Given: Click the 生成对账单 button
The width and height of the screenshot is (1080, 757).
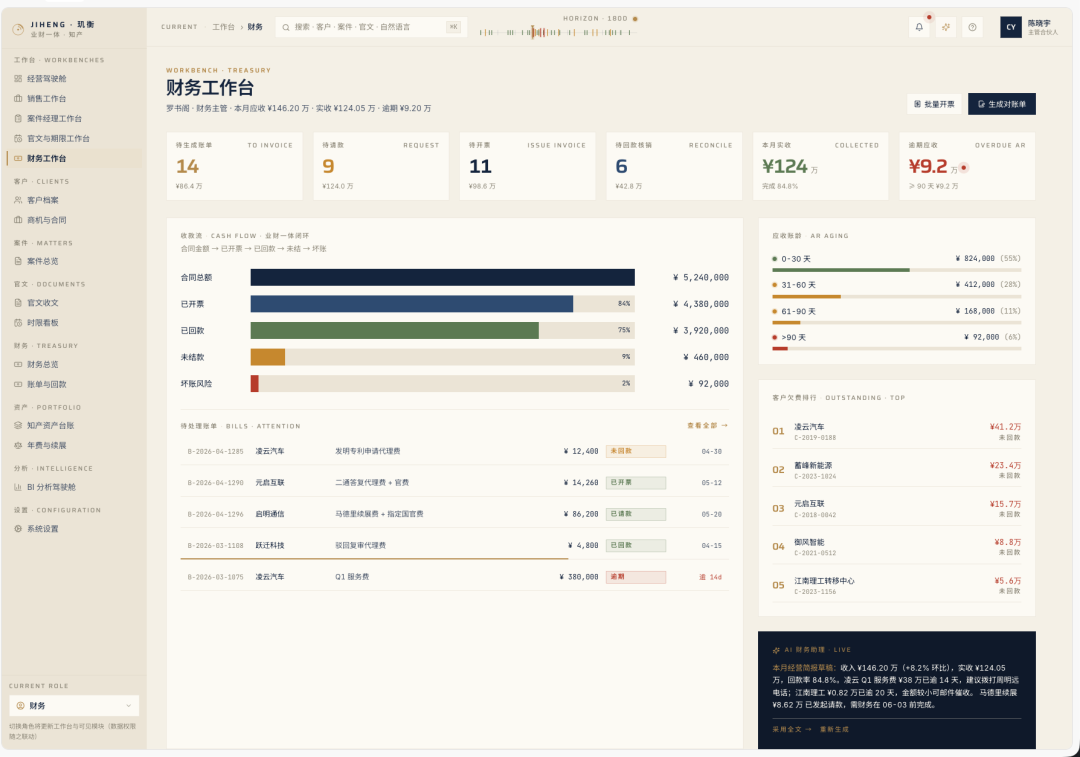Looking at the screenshot, I should (1001, 104).
